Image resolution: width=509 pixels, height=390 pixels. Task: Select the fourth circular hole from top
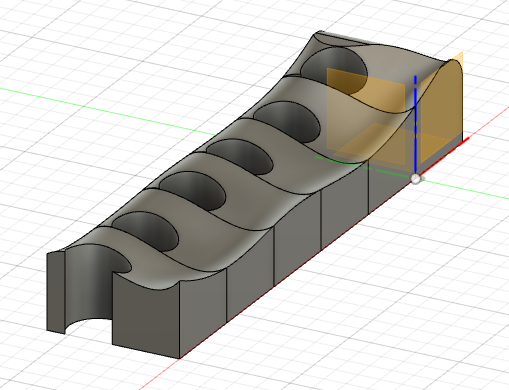(x=193, y=191)
